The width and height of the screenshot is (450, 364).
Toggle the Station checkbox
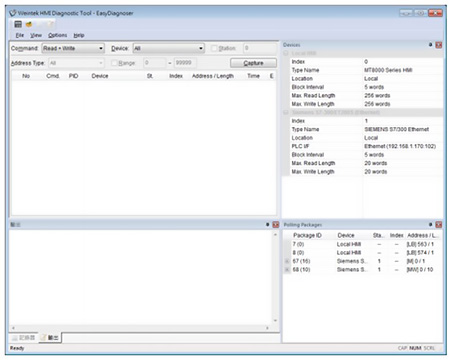pyautogui.click(x=214, y=48)
